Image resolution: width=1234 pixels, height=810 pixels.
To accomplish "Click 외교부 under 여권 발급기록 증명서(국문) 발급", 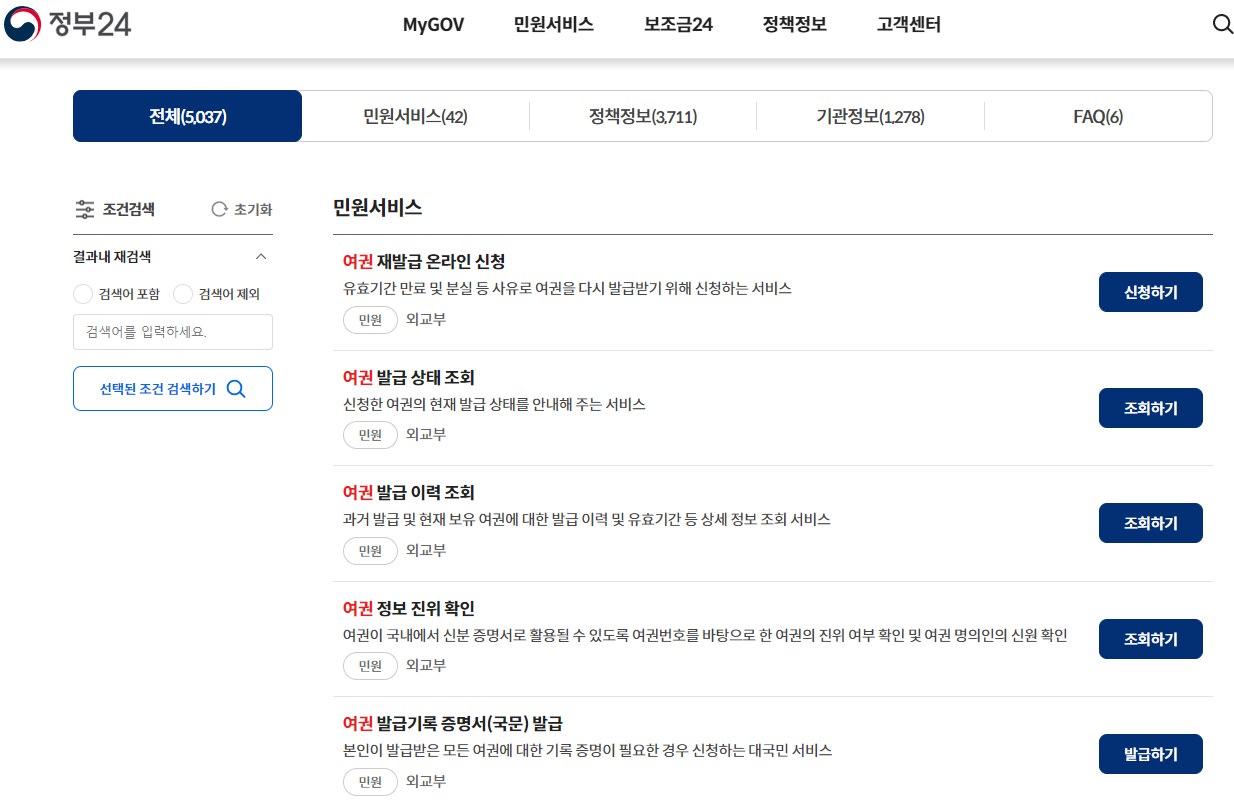I will (426, 782).
